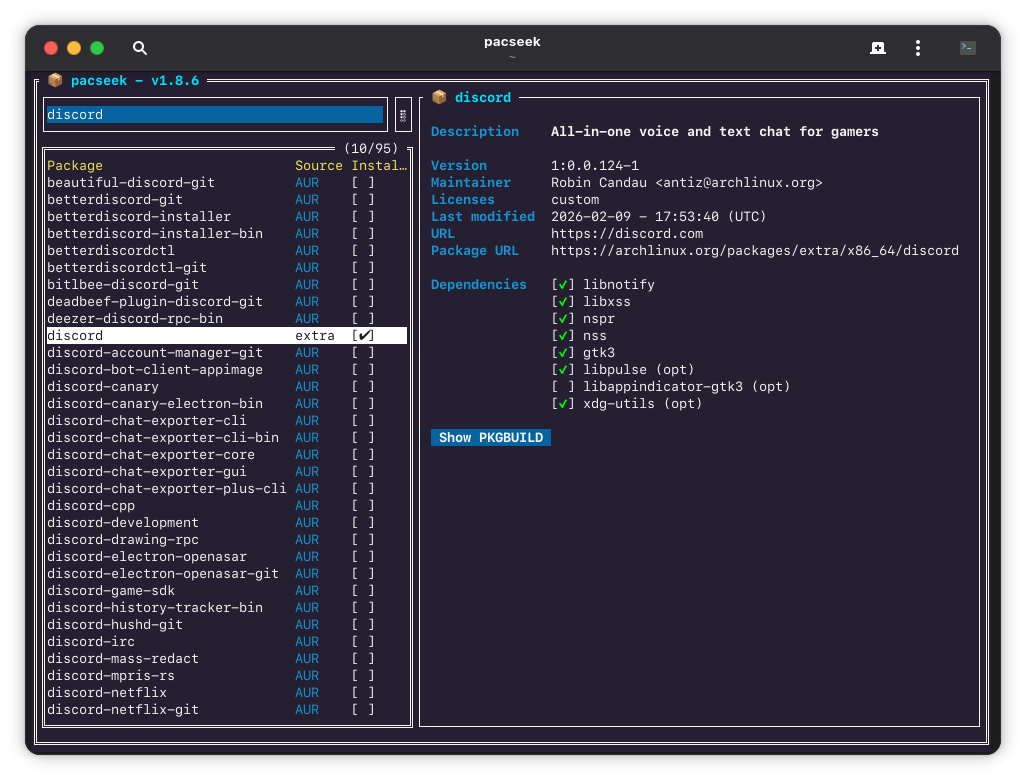Screen dimensions: 1026x780
Task: Click the (10/95) result counter
Action: pos(371,149)
